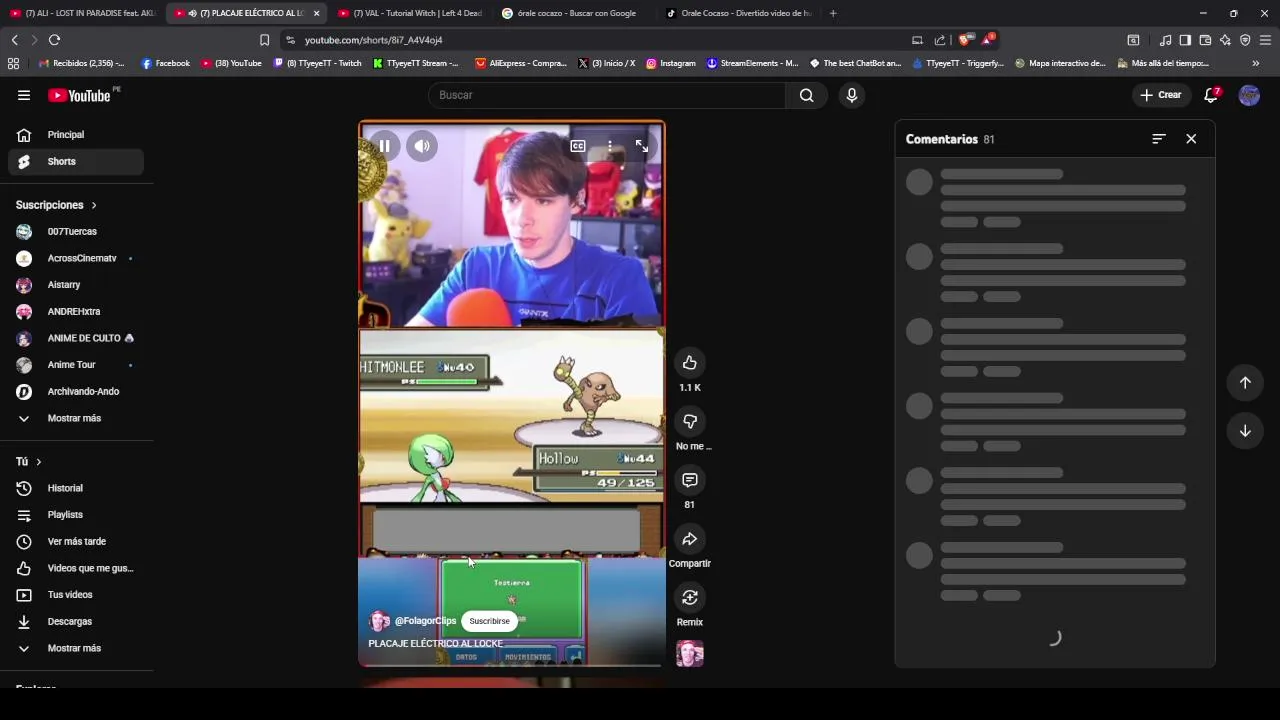Image resolution: width=1280 pixels, height=720 pixels.
Task: Open Ver más tarde
Action: [x=76, y=542]
